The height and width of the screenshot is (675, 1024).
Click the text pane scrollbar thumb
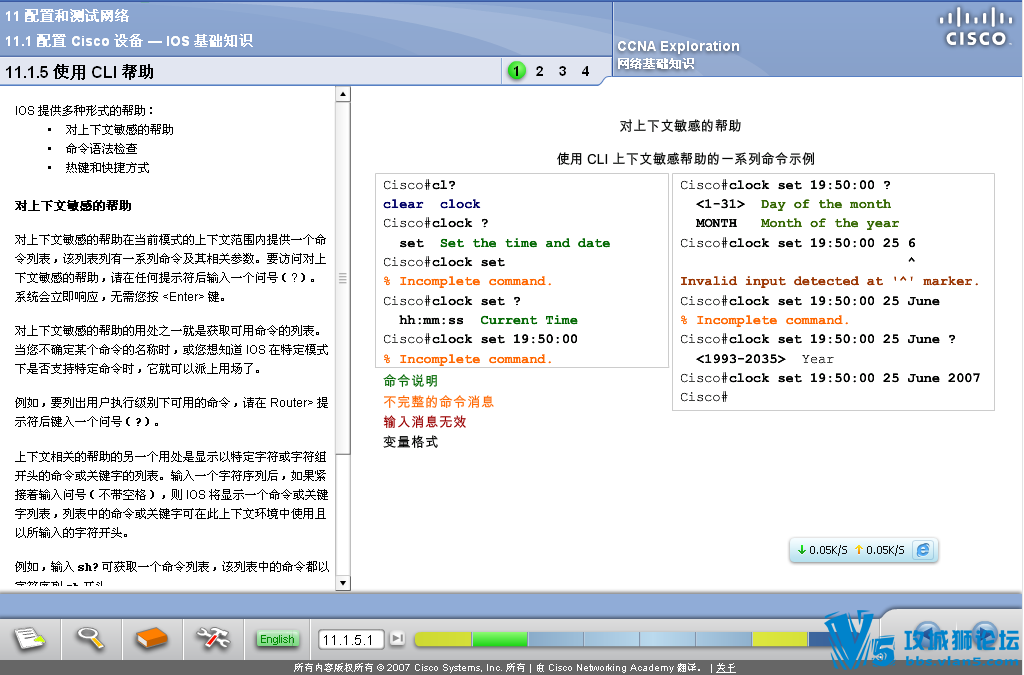click(343, 278)
